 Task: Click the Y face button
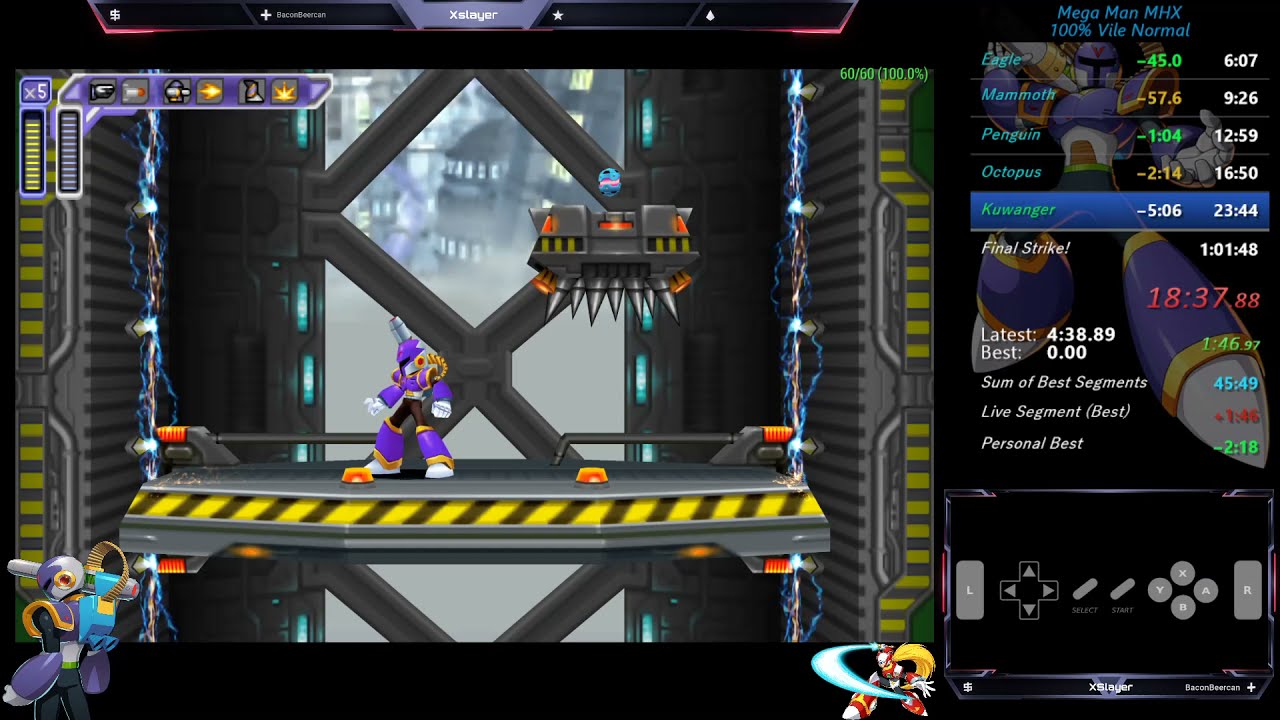pos(1160,591)
